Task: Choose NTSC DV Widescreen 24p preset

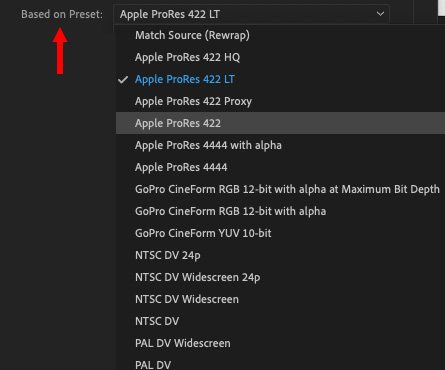Action: coord(280,277)
